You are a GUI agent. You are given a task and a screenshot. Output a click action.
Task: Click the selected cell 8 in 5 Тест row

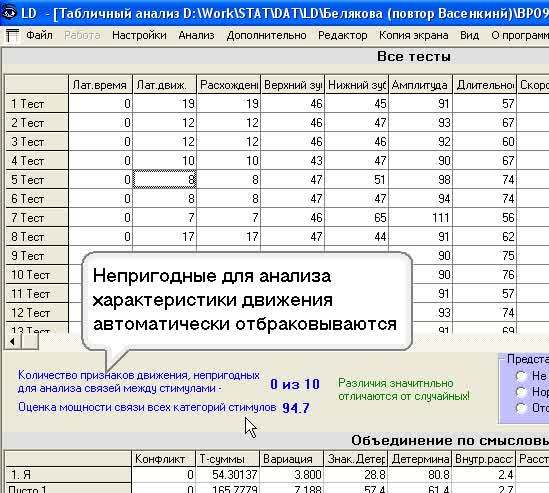[x=165, y=180]
